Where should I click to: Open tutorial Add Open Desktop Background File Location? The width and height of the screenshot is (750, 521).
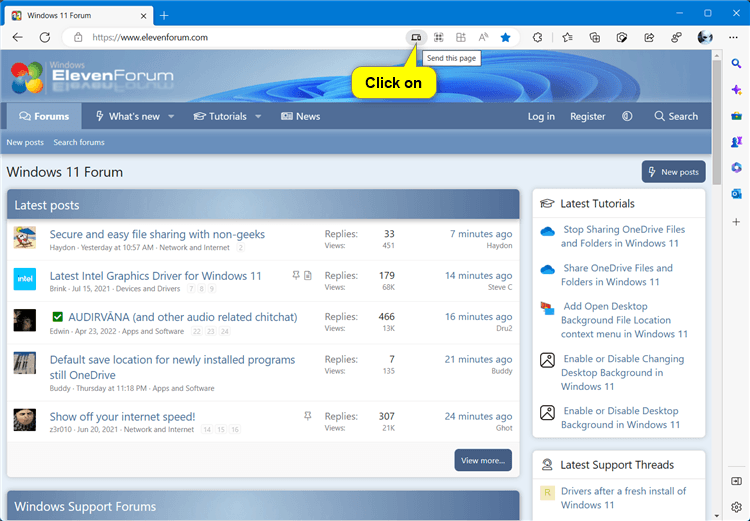pyautogui.click(x=624, y=320)
